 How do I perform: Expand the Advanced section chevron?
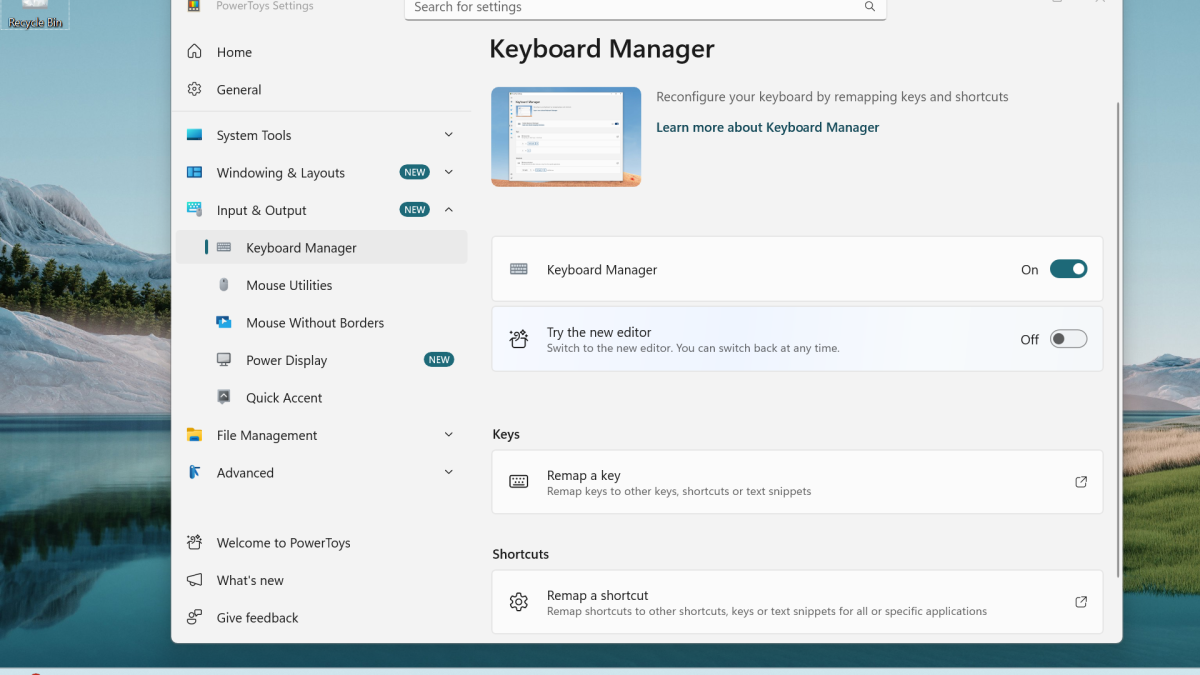(448, 472)
